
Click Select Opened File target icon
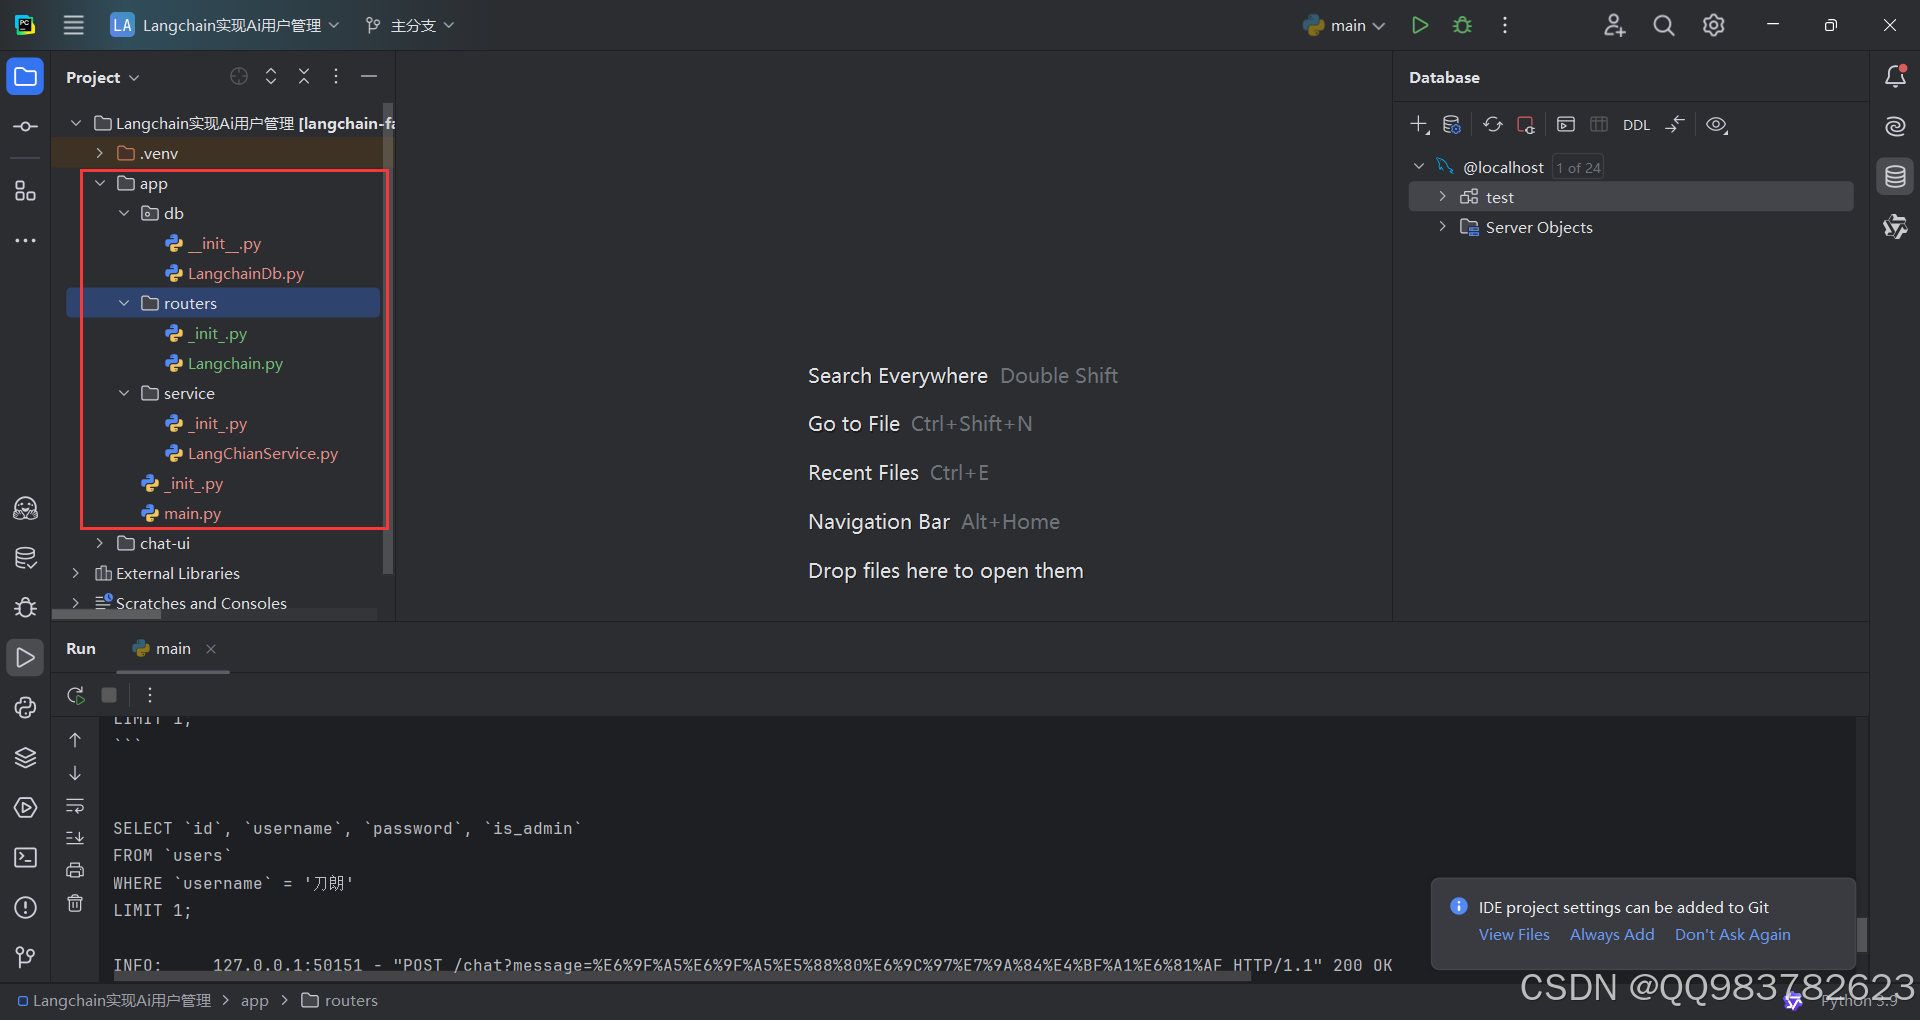tap(238, 76)
